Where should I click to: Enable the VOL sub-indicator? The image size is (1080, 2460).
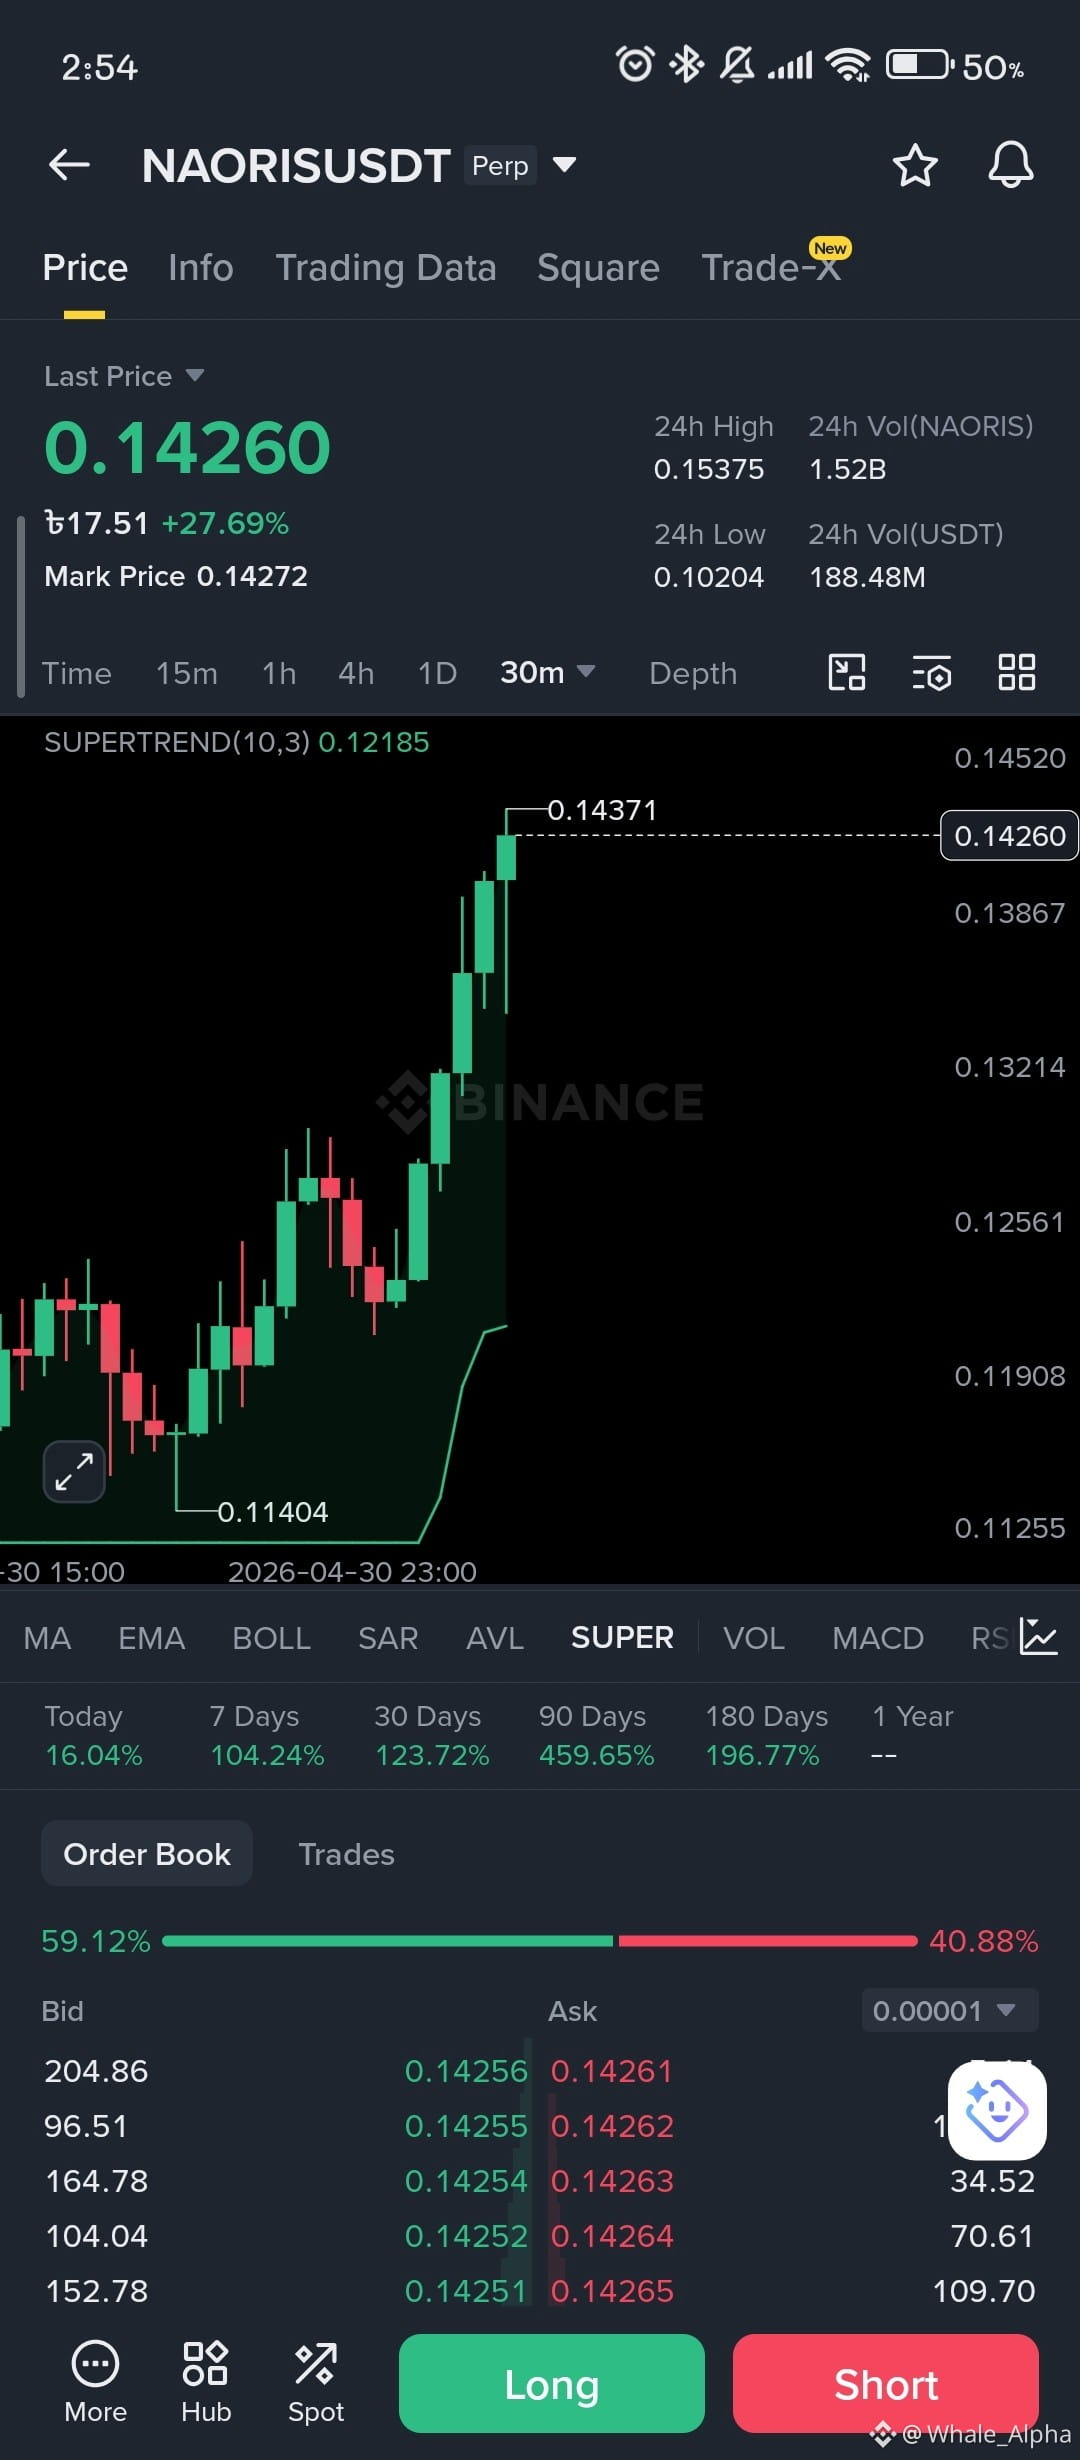coord(754,1638)
